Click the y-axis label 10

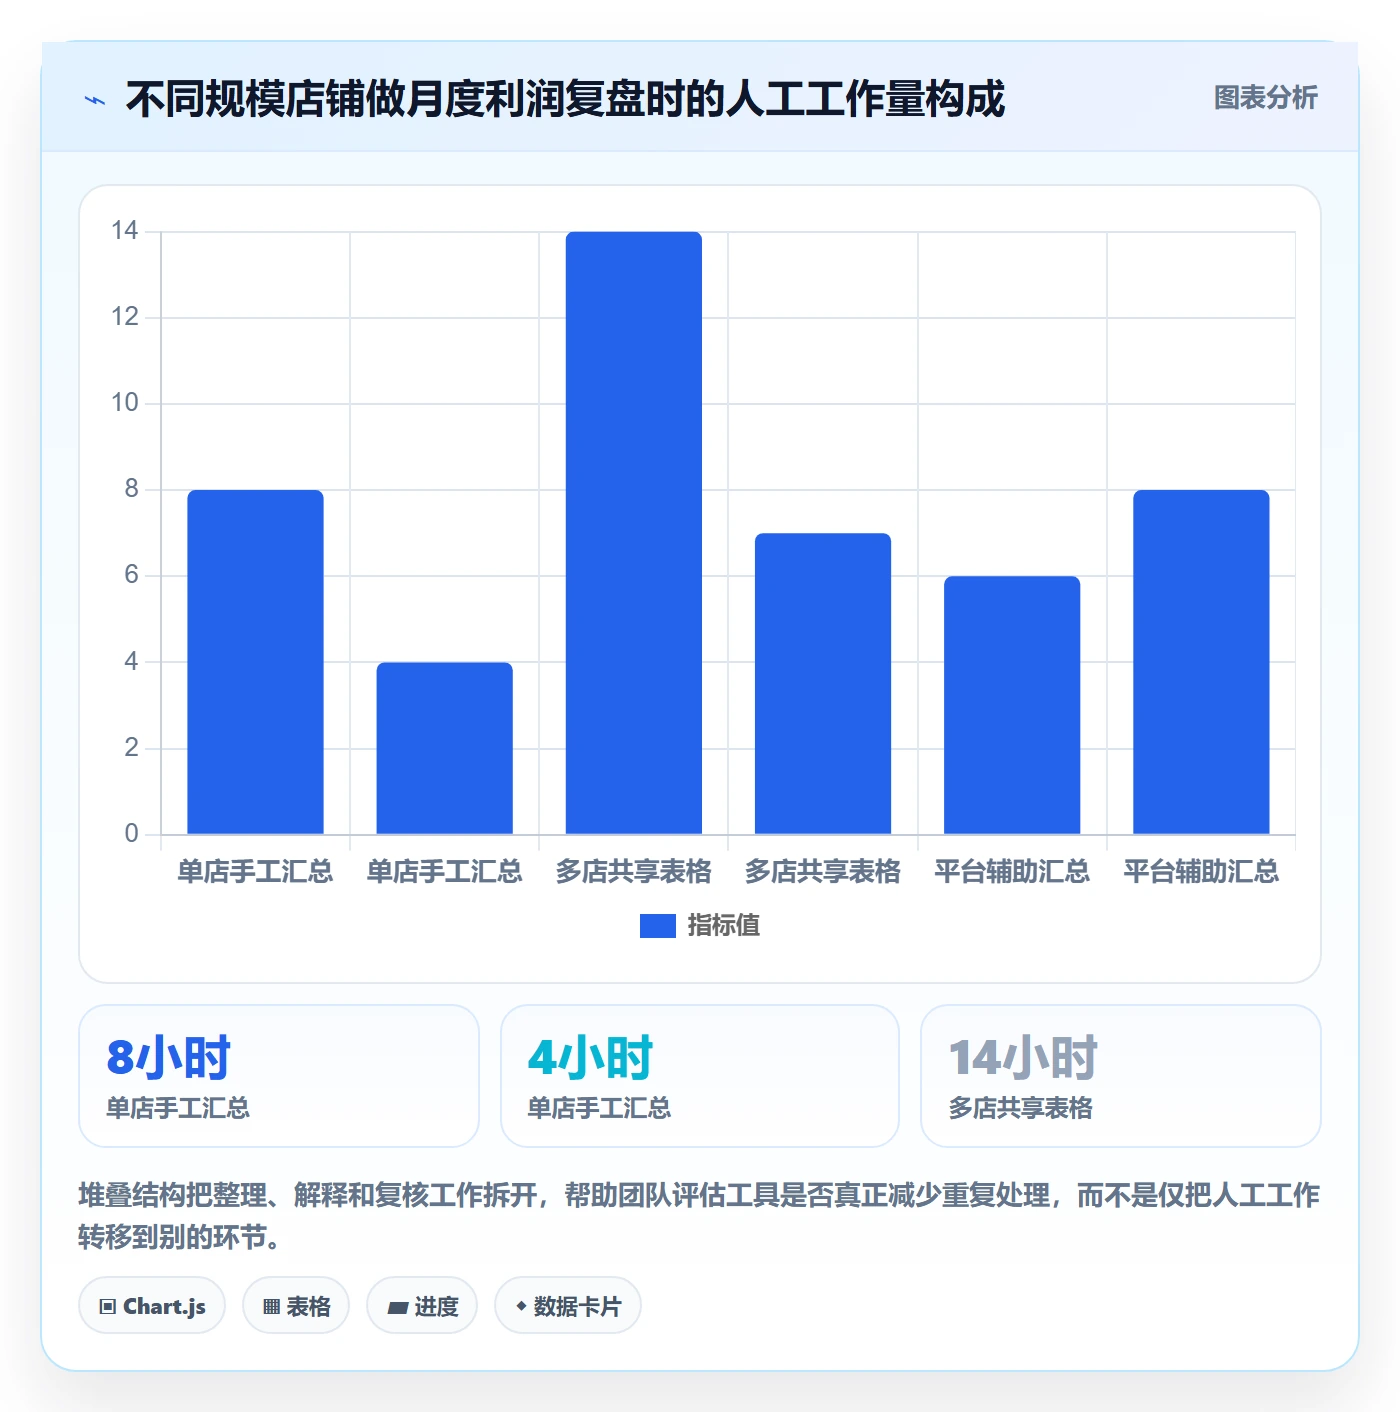point(125,403)
